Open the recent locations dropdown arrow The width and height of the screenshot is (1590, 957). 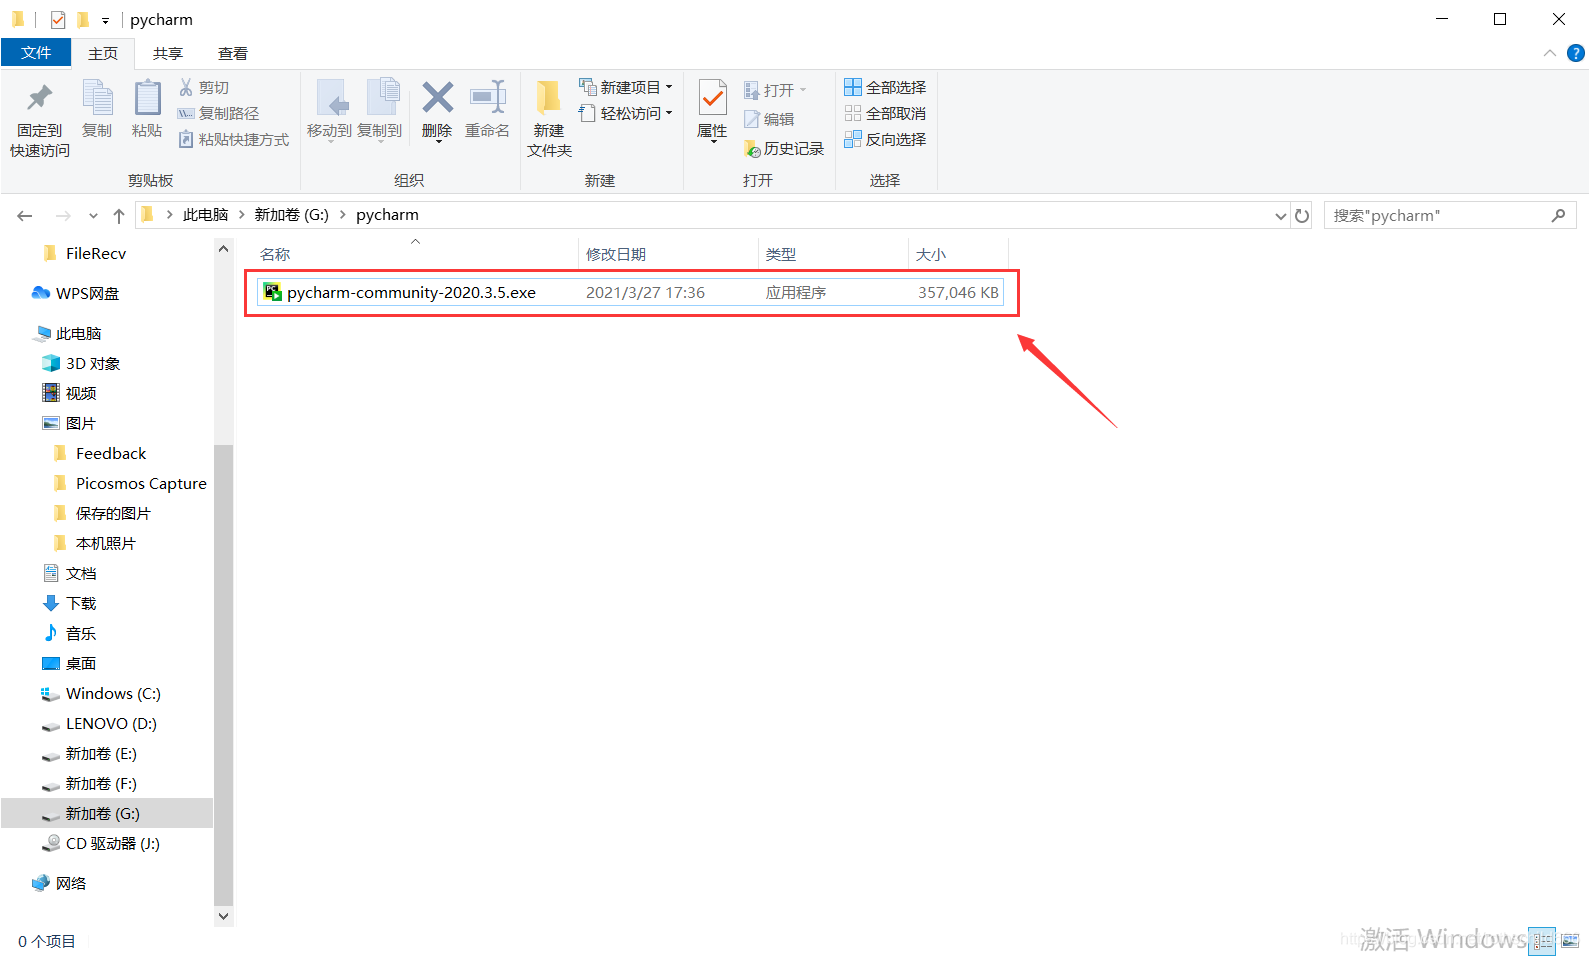coord(93,216)
